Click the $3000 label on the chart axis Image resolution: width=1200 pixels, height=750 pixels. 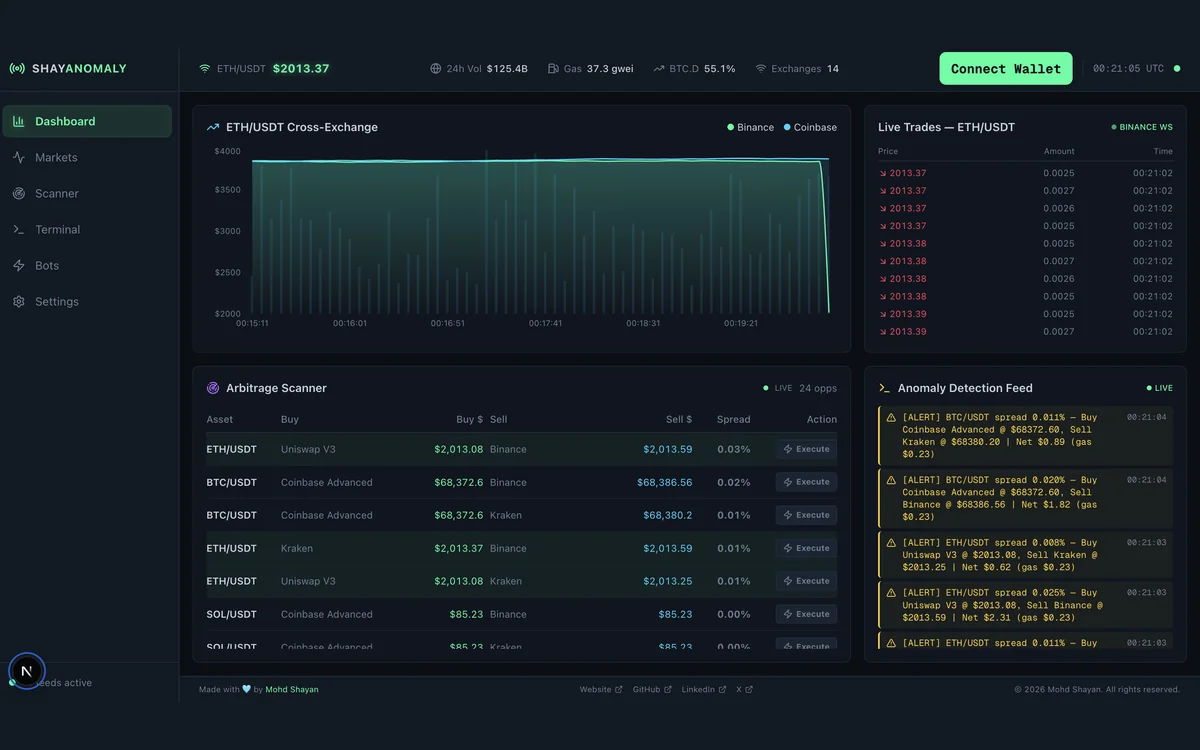tap(227, 231)
